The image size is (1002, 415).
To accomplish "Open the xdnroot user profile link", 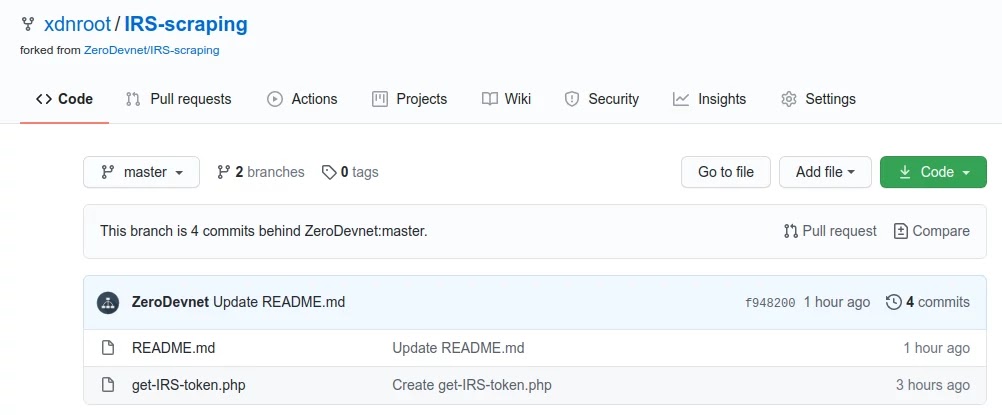I will 76,24.
